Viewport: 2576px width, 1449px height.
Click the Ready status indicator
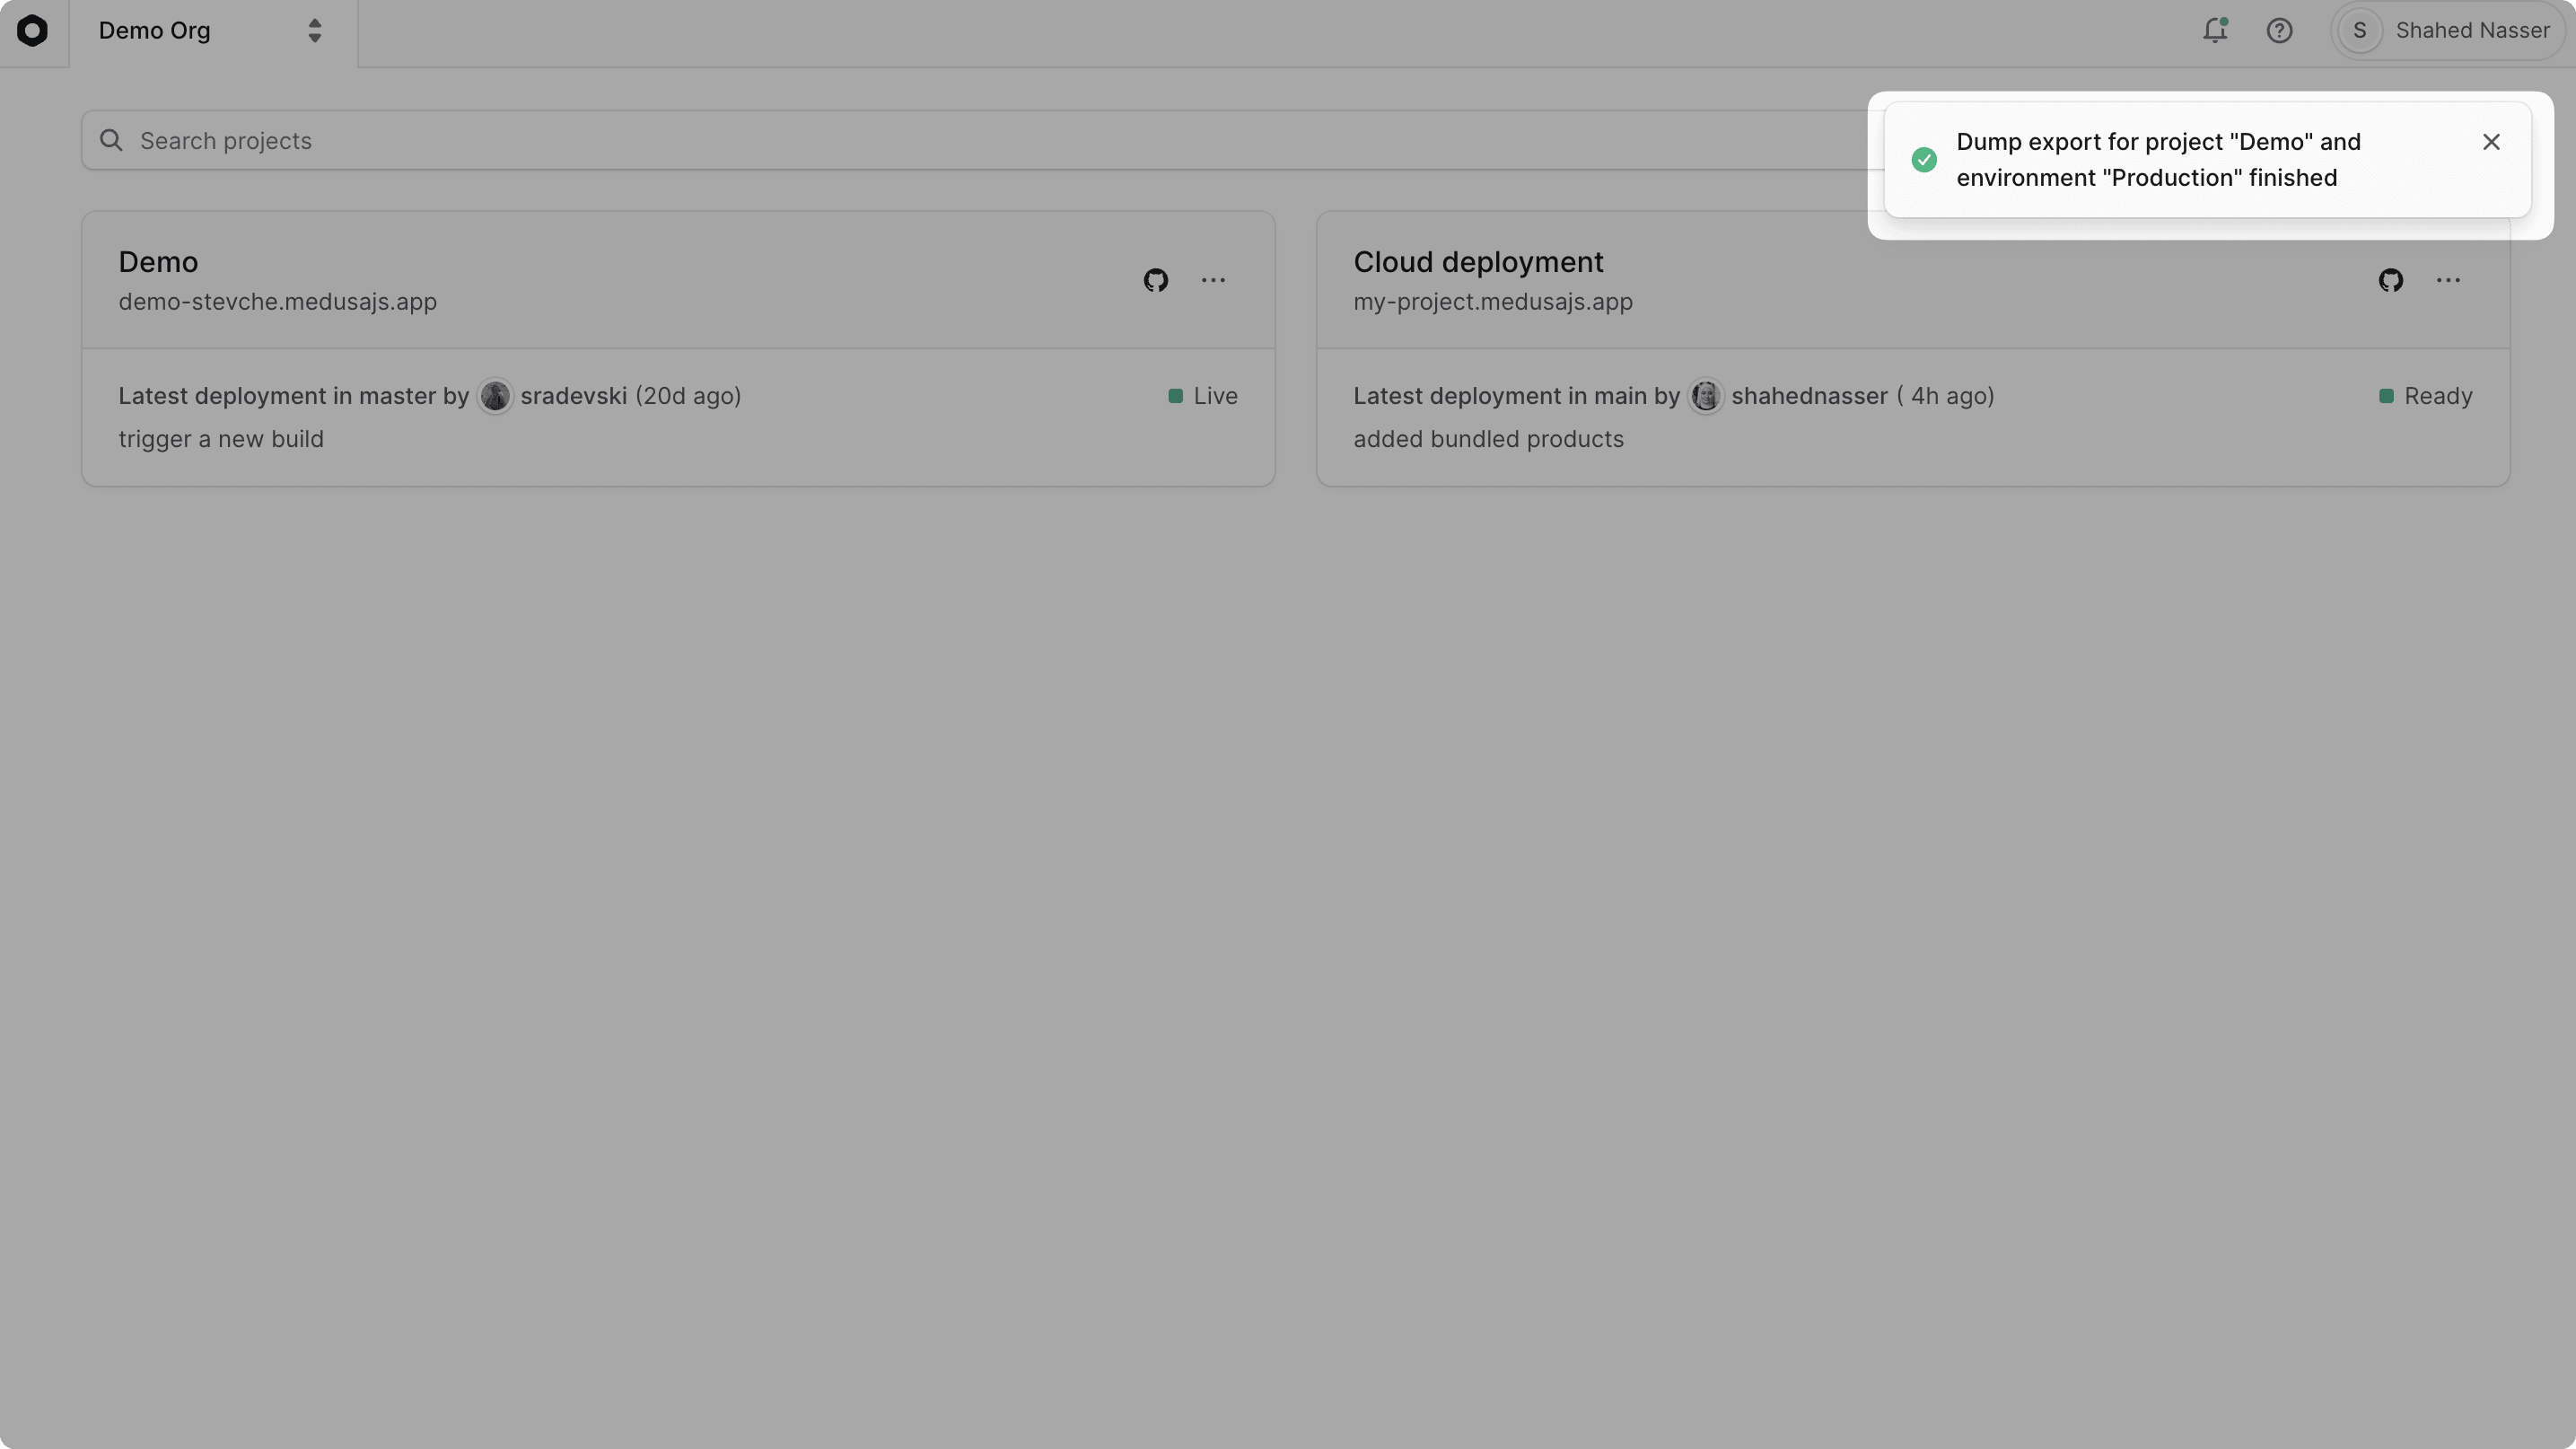[x=2425, y=396]
